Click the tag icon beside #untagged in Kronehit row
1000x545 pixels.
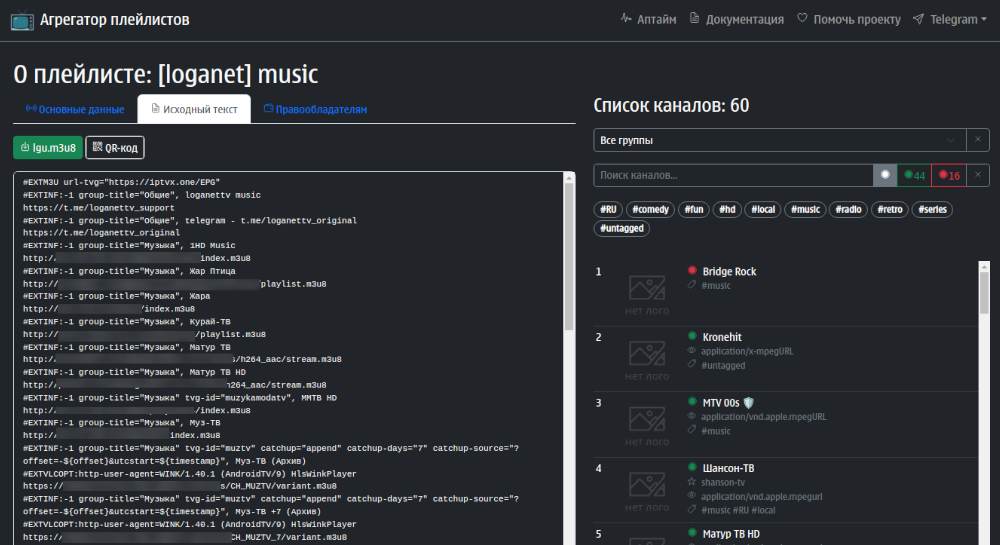[692, 364]
